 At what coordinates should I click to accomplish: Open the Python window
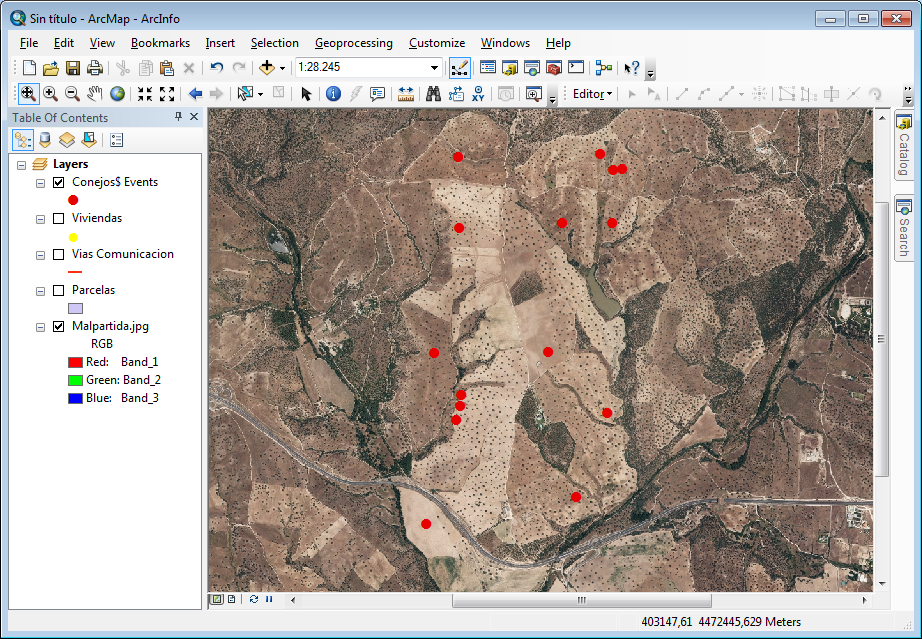[576, 68]
